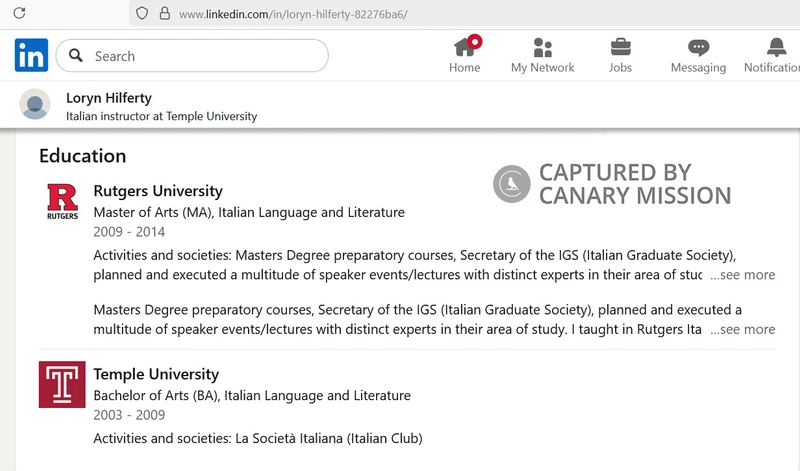The image size is (800, 471).
Task: Click 'Italian instructor at Temple University' headline
Action: 161,116
